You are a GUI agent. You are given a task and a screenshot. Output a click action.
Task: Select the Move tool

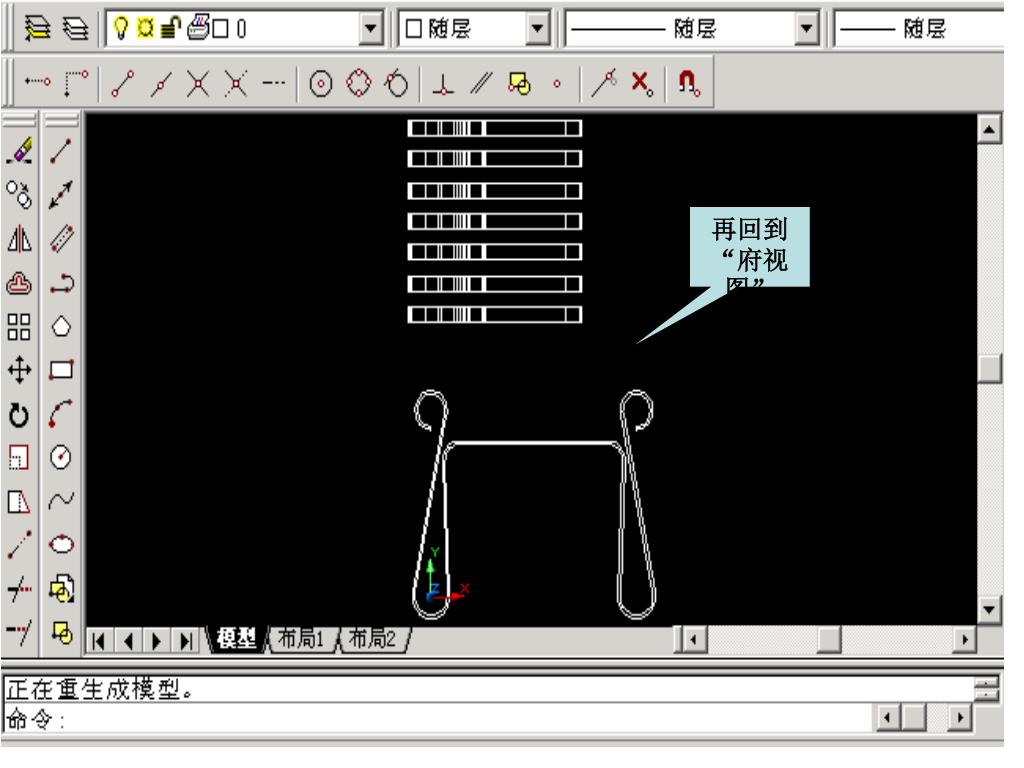(x=20, y=370)
